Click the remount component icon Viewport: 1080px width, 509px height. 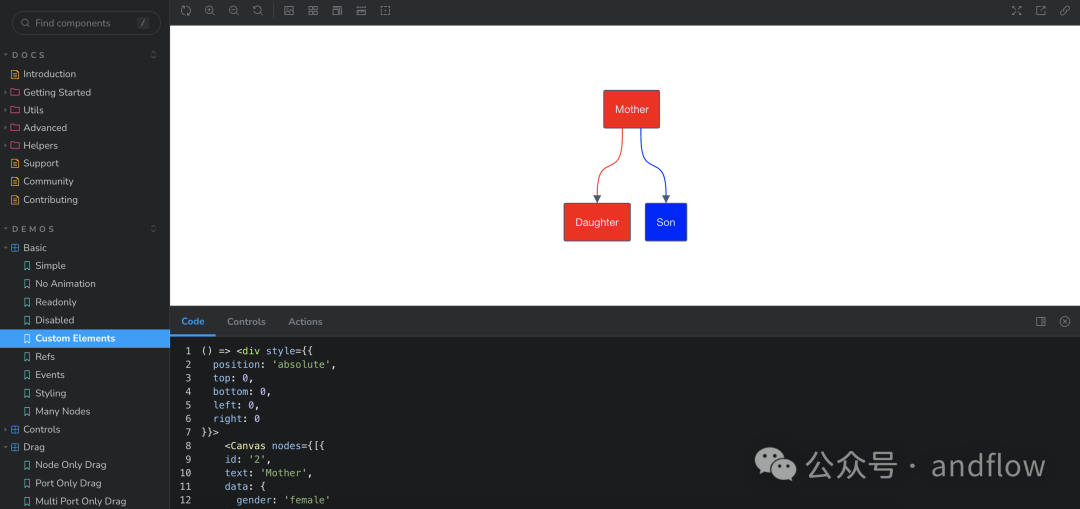pyautogui.click(x=186, y=11)
